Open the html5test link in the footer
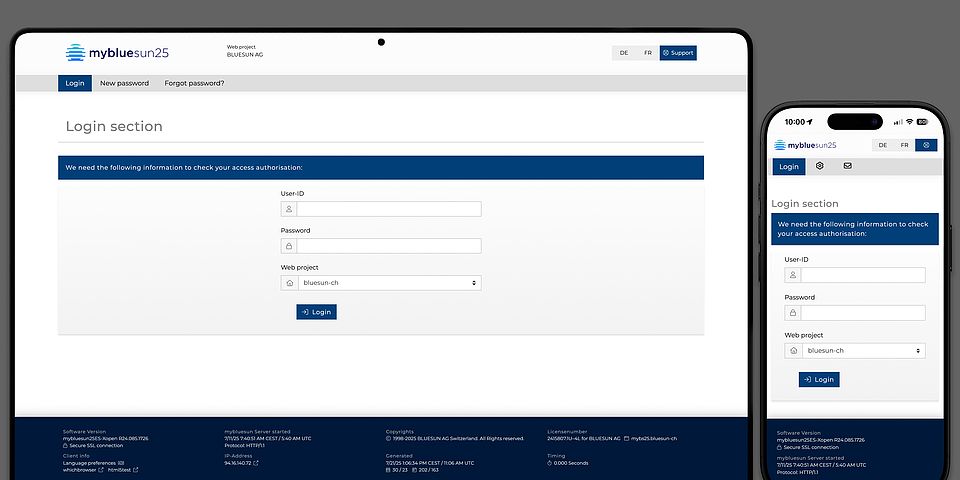This screenshot has height=480, width=960. click(123, 470)
